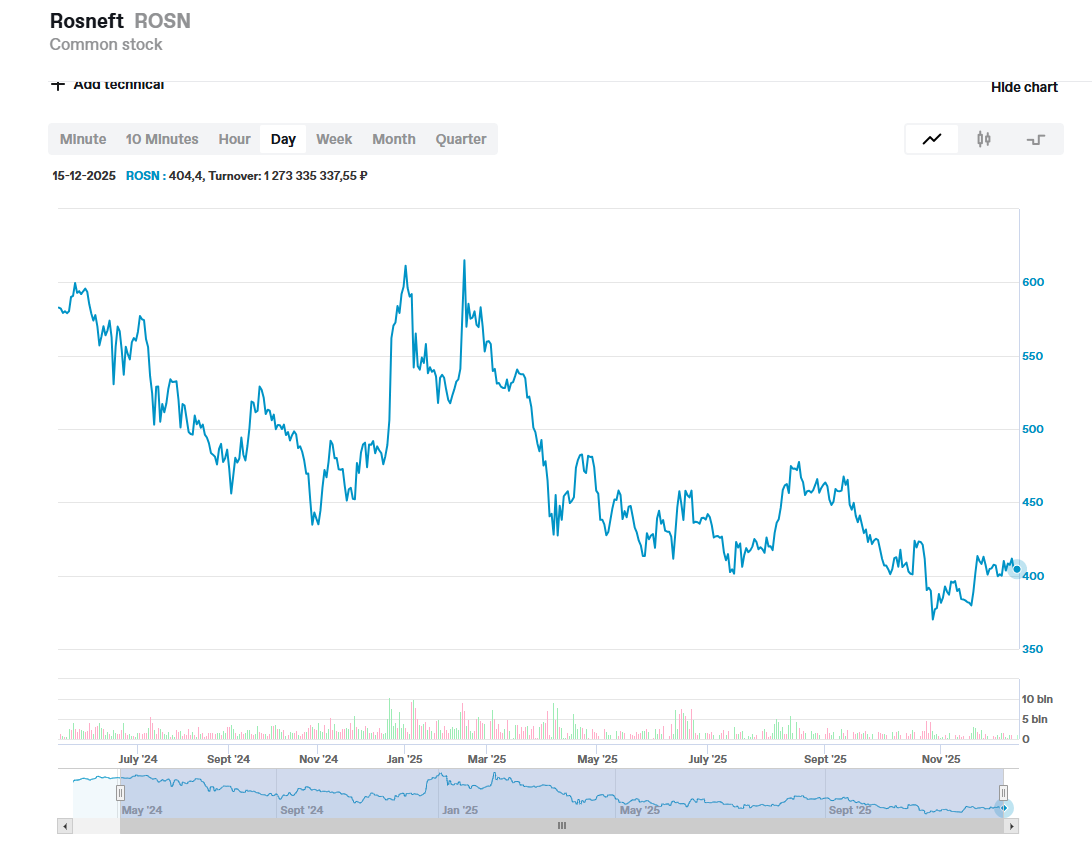Click the 15-12-2025 date label

pyautogui.click(x=84, y=176)
